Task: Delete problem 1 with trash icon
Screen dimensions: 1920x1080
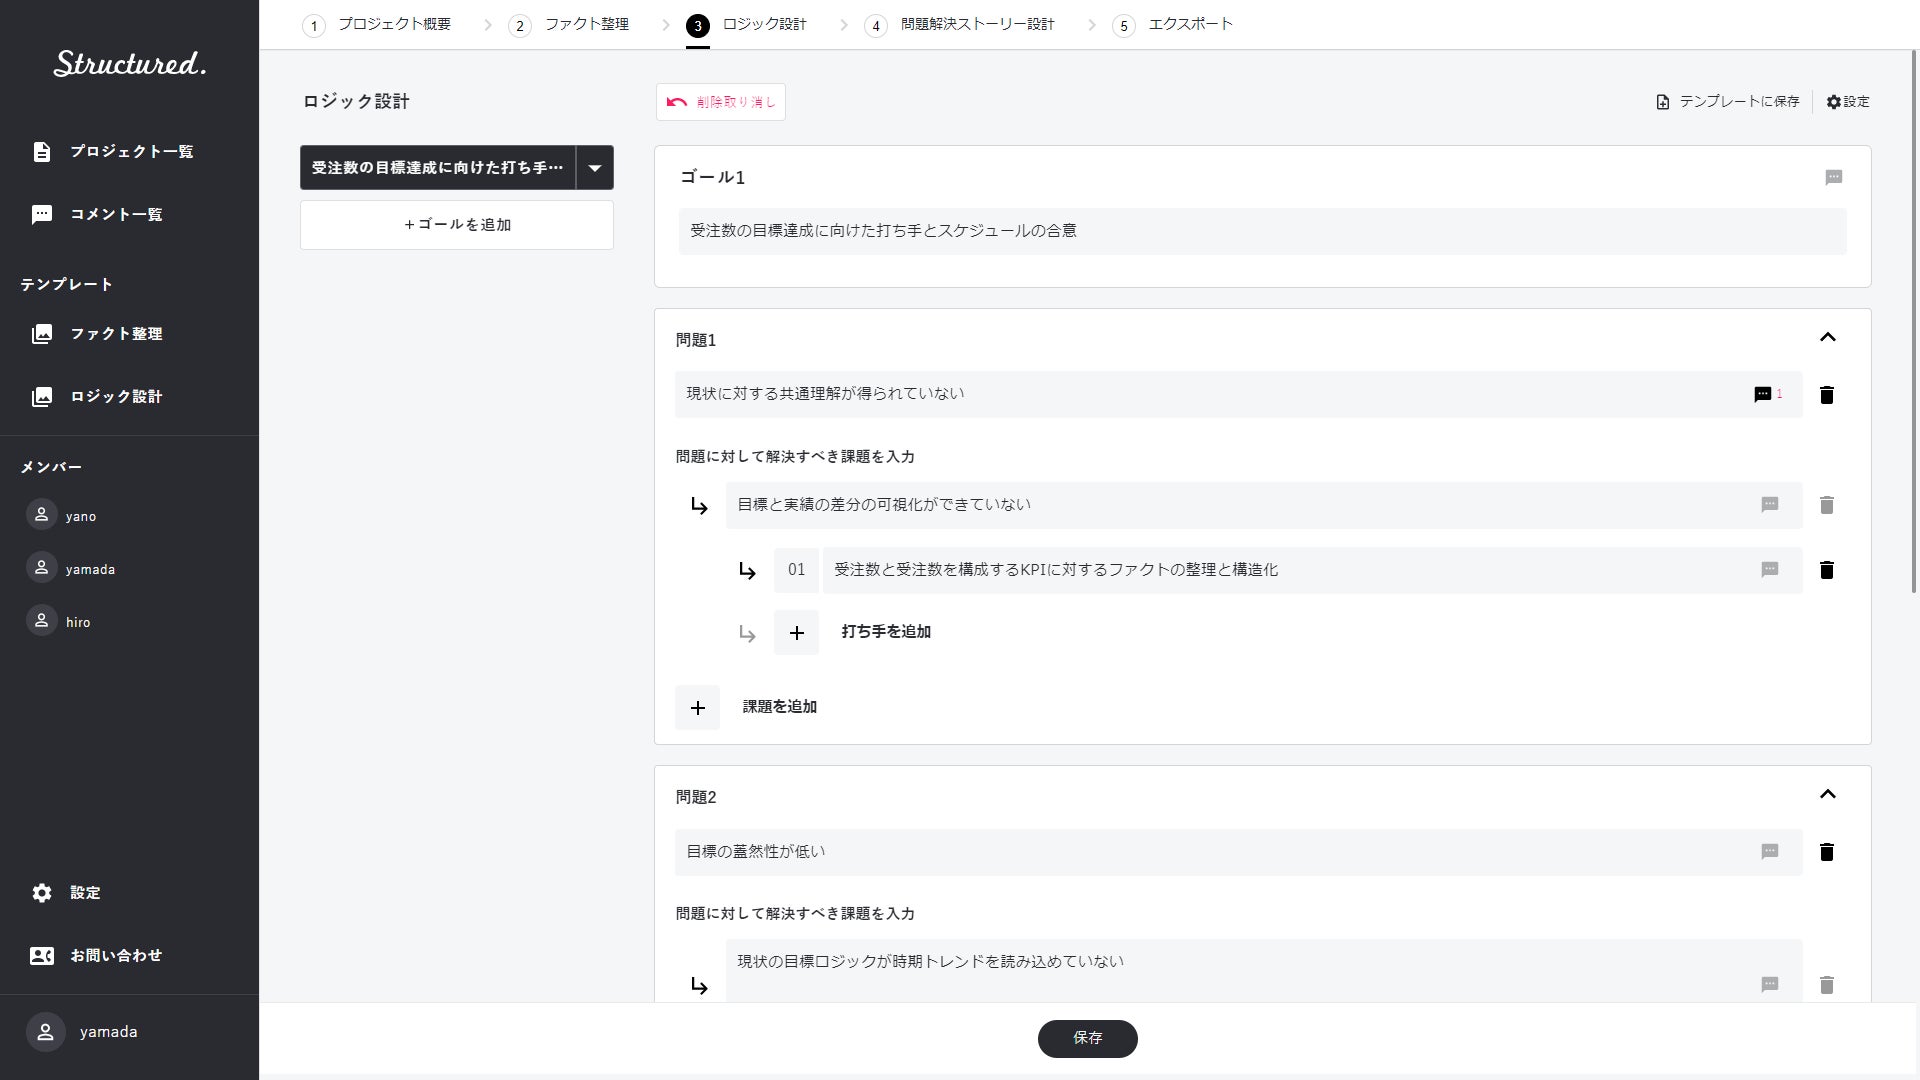Action: [x=1826, y=395]
